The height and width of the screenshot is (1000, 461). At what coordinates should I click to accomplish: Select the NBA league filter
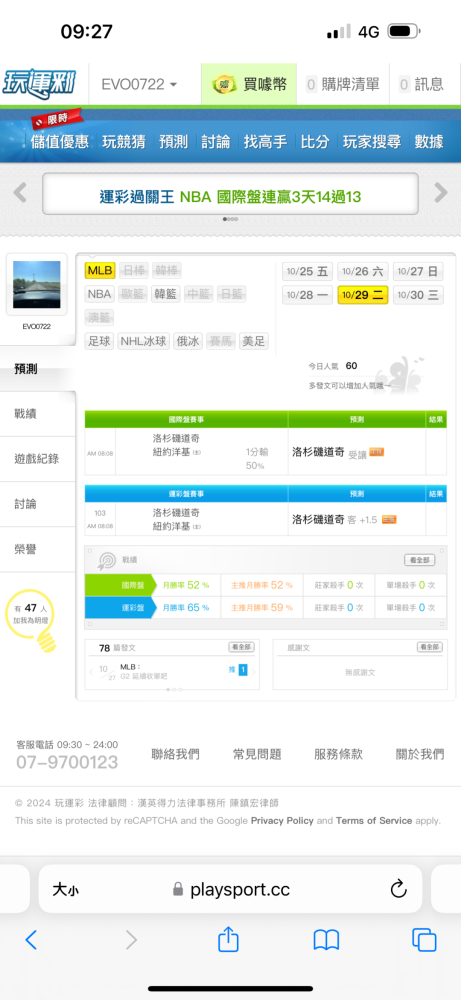coord(99,294)
